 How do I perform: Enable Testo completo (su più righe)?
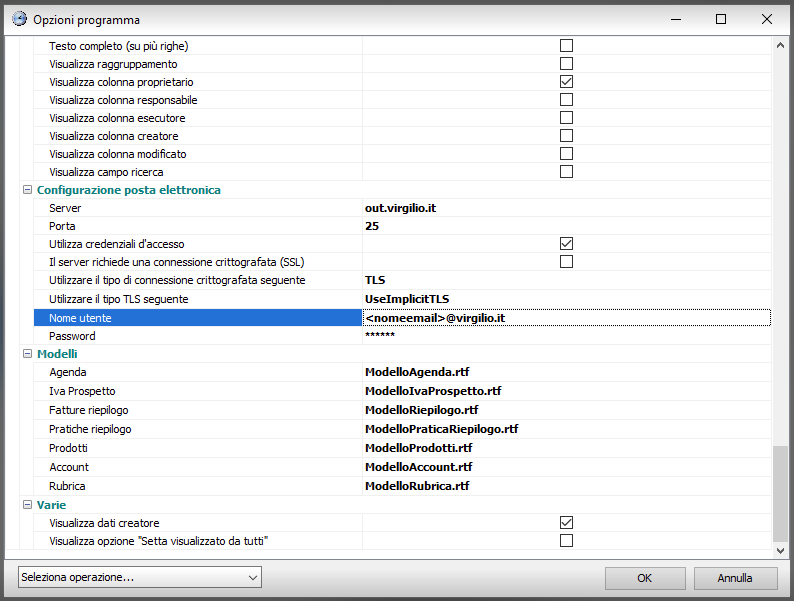pos(566,46)
